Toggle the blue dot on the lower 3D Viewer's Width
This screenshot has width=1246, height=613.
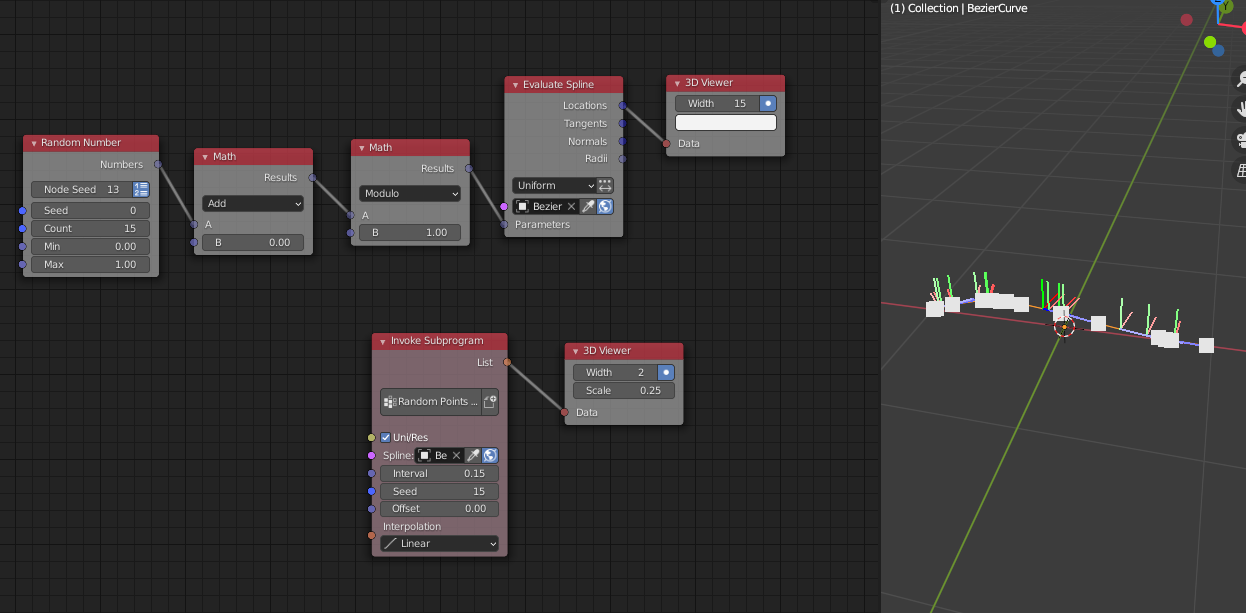click(x=665, y=371)
